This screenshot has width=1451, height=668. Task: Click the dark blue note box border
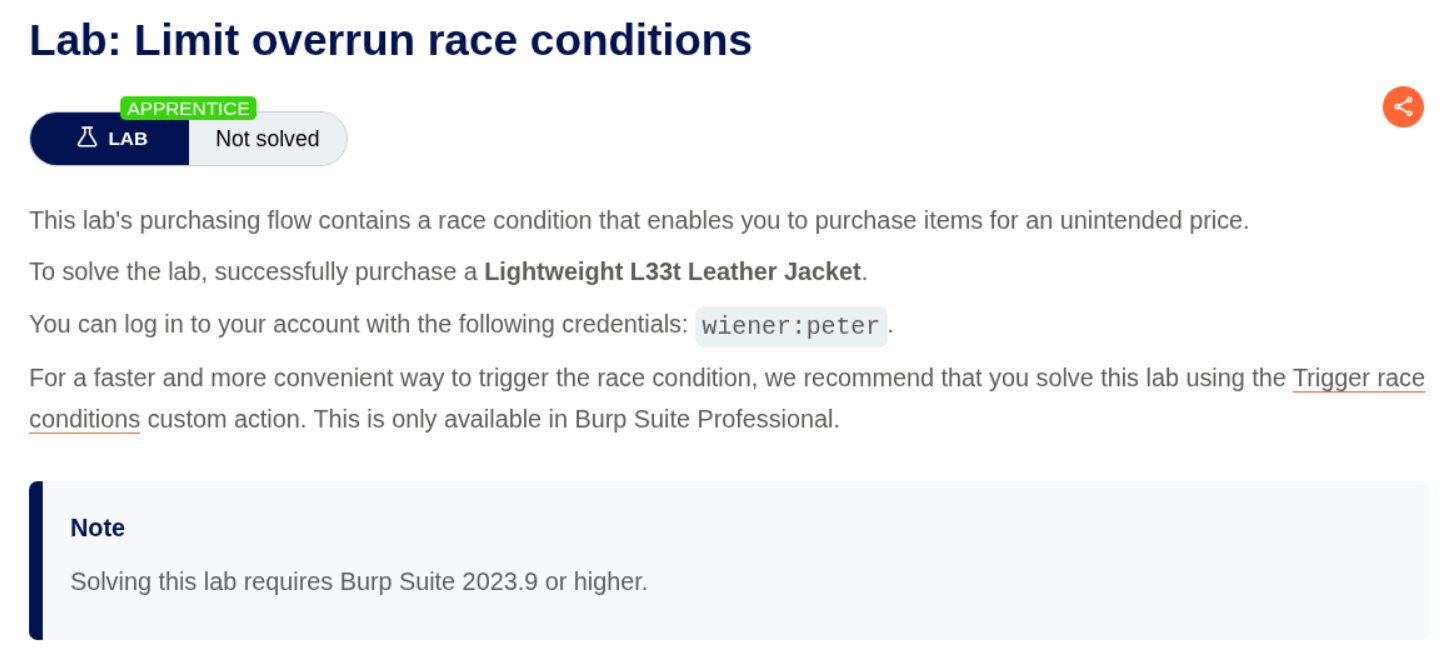coord(36,560)
